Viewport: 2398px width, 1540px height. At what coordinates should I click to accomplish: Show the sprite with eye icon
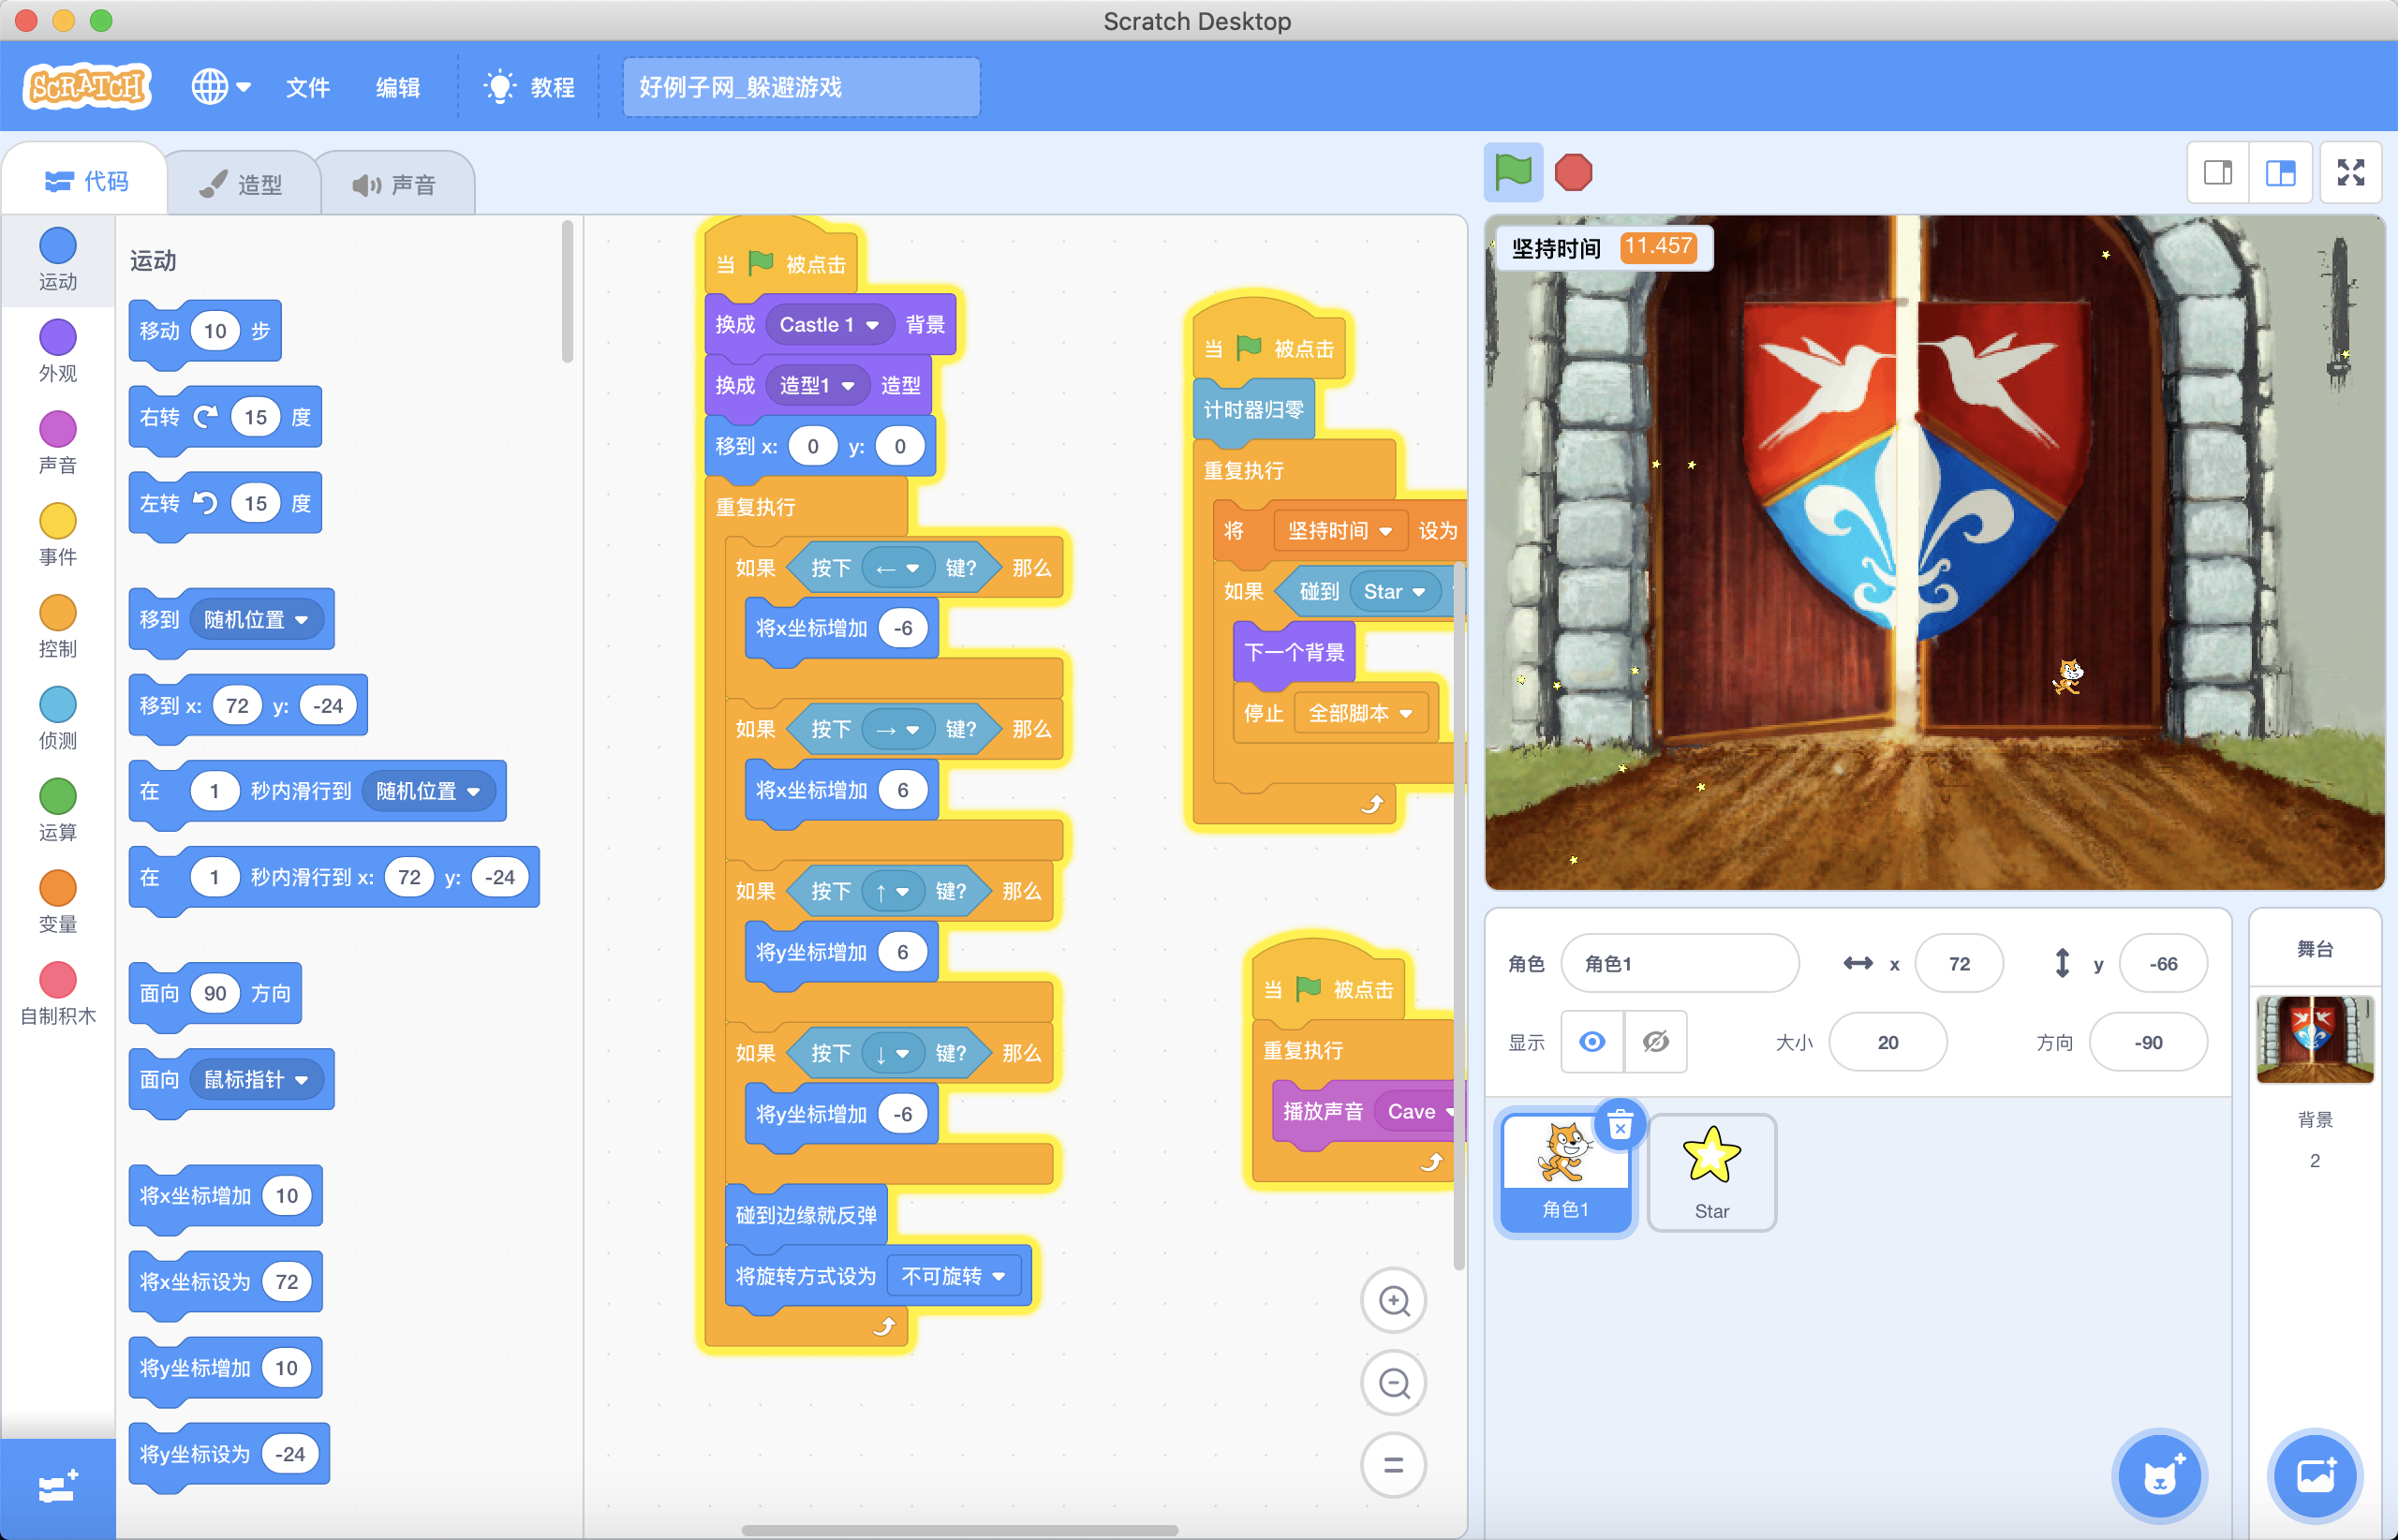point(1592,1043)
